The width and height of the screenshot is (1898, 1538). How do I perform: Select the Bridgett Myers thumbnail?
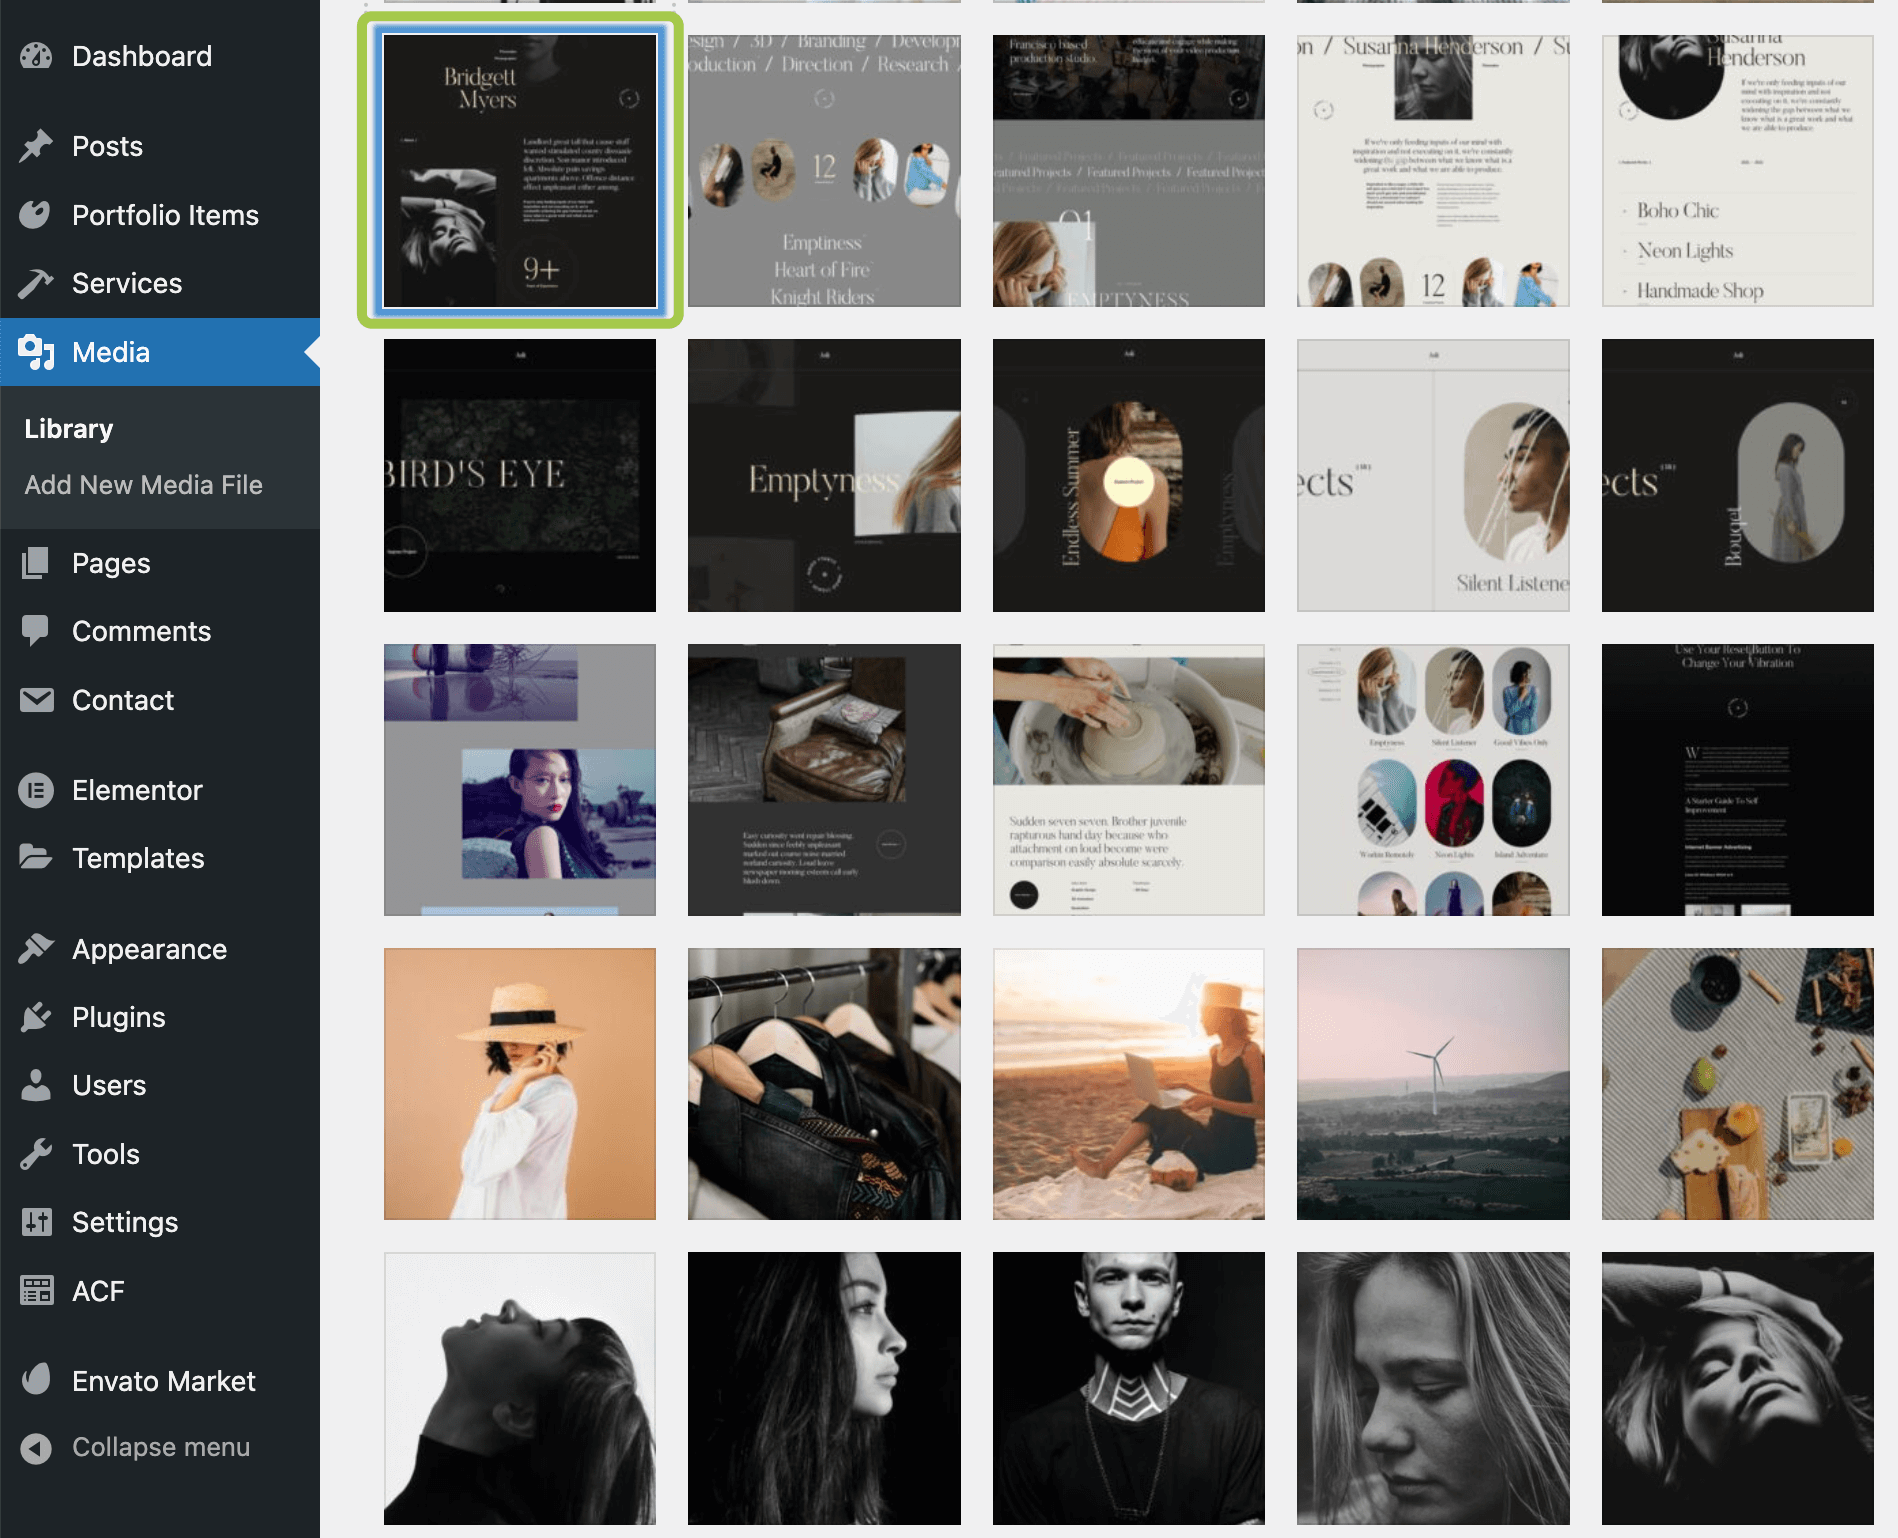tap(520, 171)
